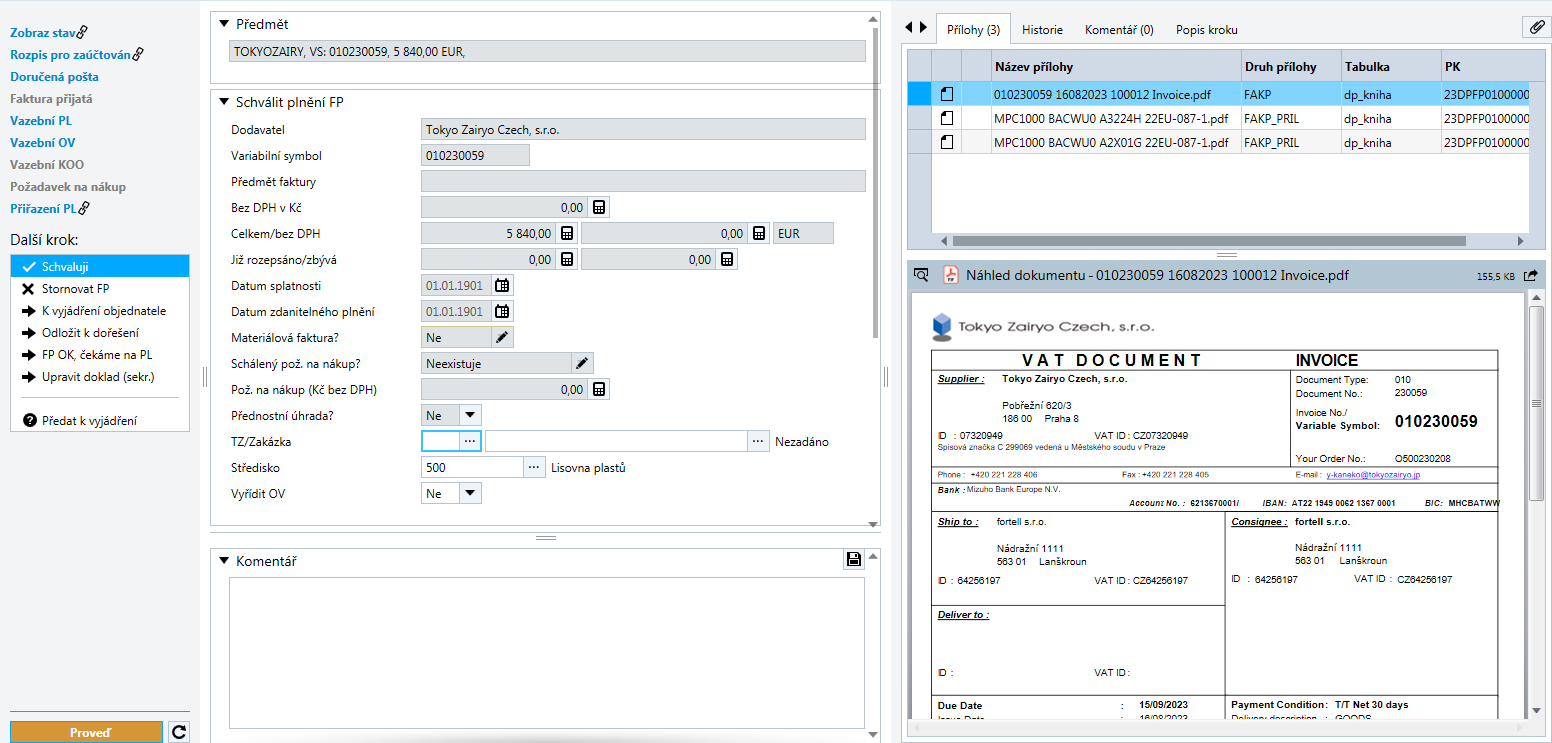Viewport: 1552px width, 743px height.
Task: Click the Požadavek na nákup sidebar item
Action: (x=68, y=187)
